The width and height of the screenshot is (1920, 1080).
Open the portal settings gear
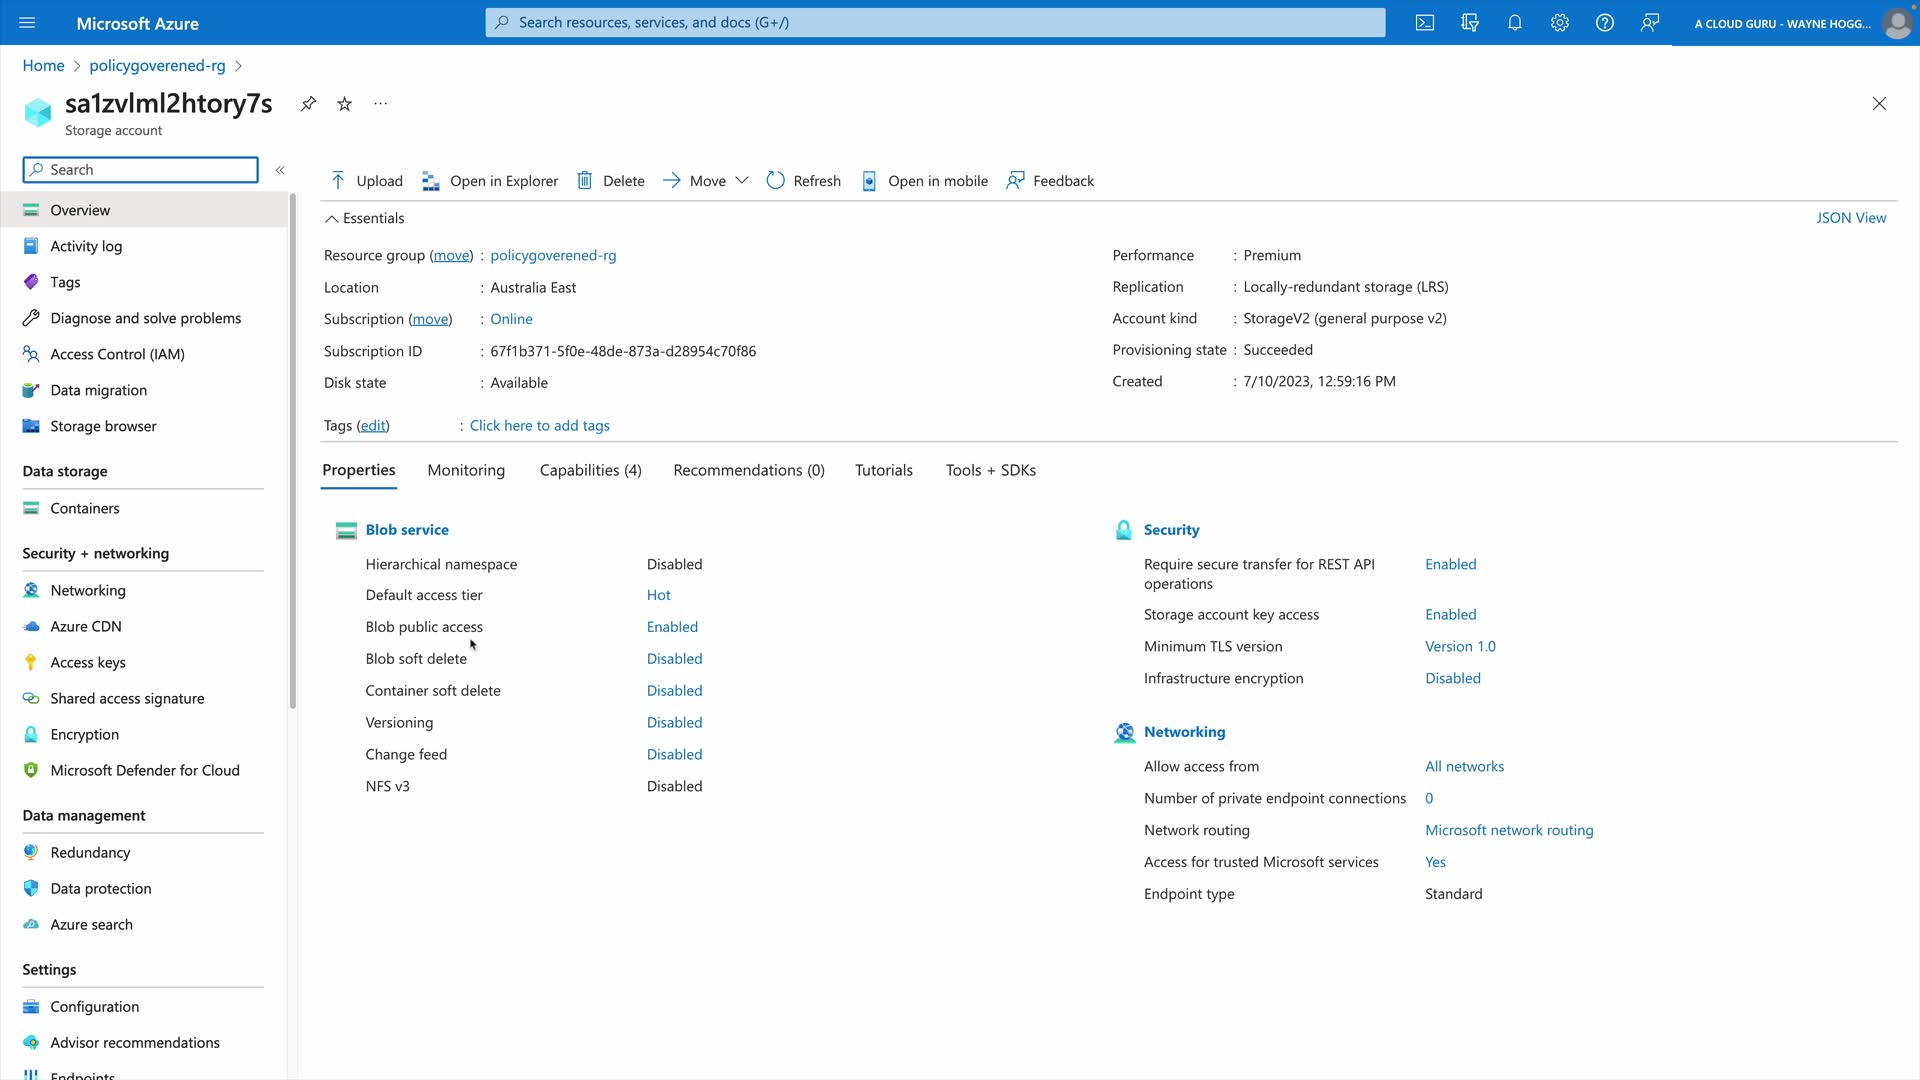(1560, 23)
